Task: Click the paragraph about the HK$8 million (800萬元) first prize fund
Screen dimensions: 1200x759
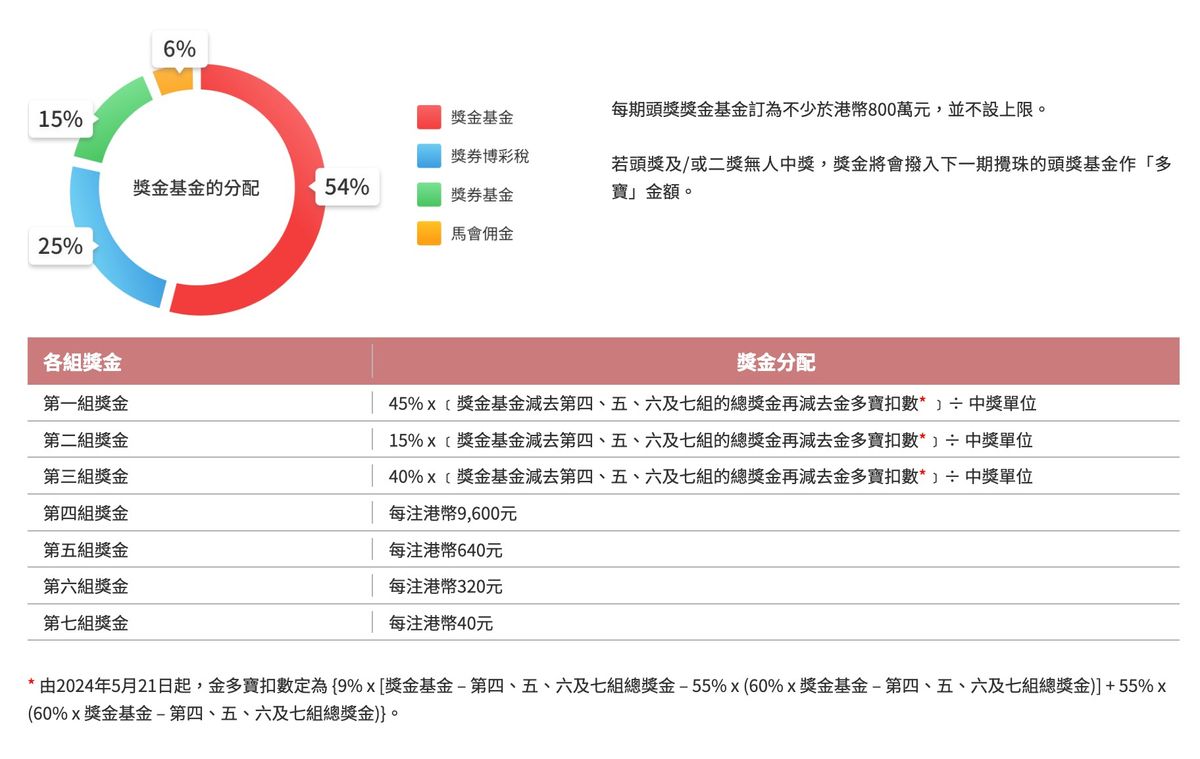Action: [x=829, y=109]
